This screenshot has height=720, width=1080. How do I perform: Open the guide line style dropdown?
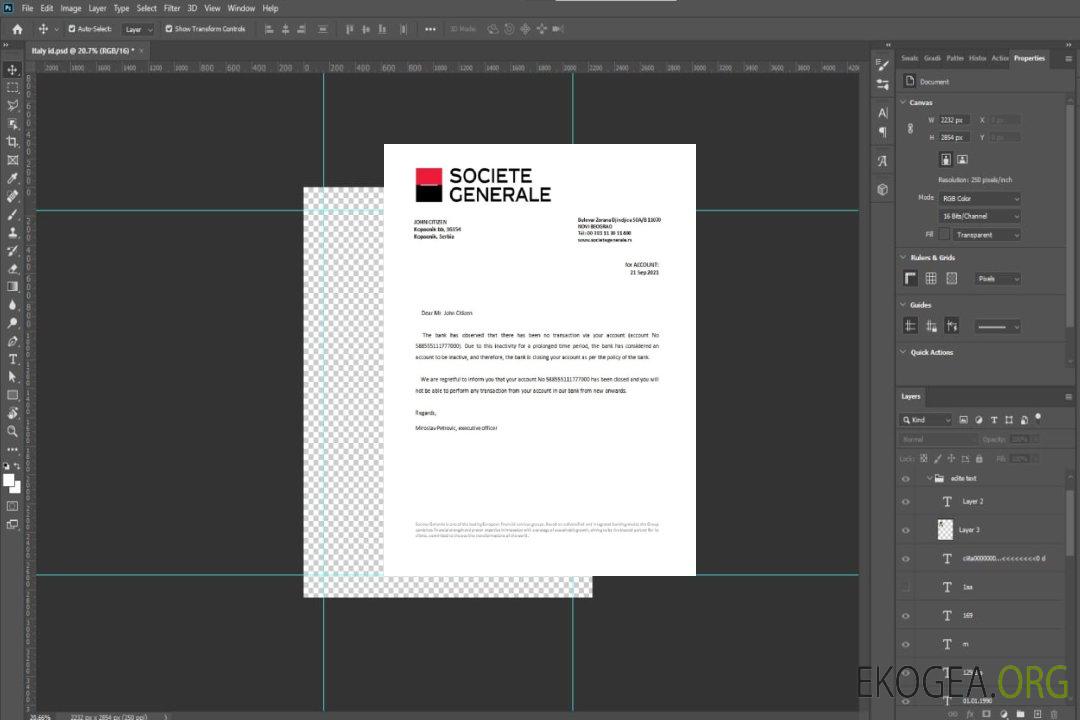(x=997, y=327)
